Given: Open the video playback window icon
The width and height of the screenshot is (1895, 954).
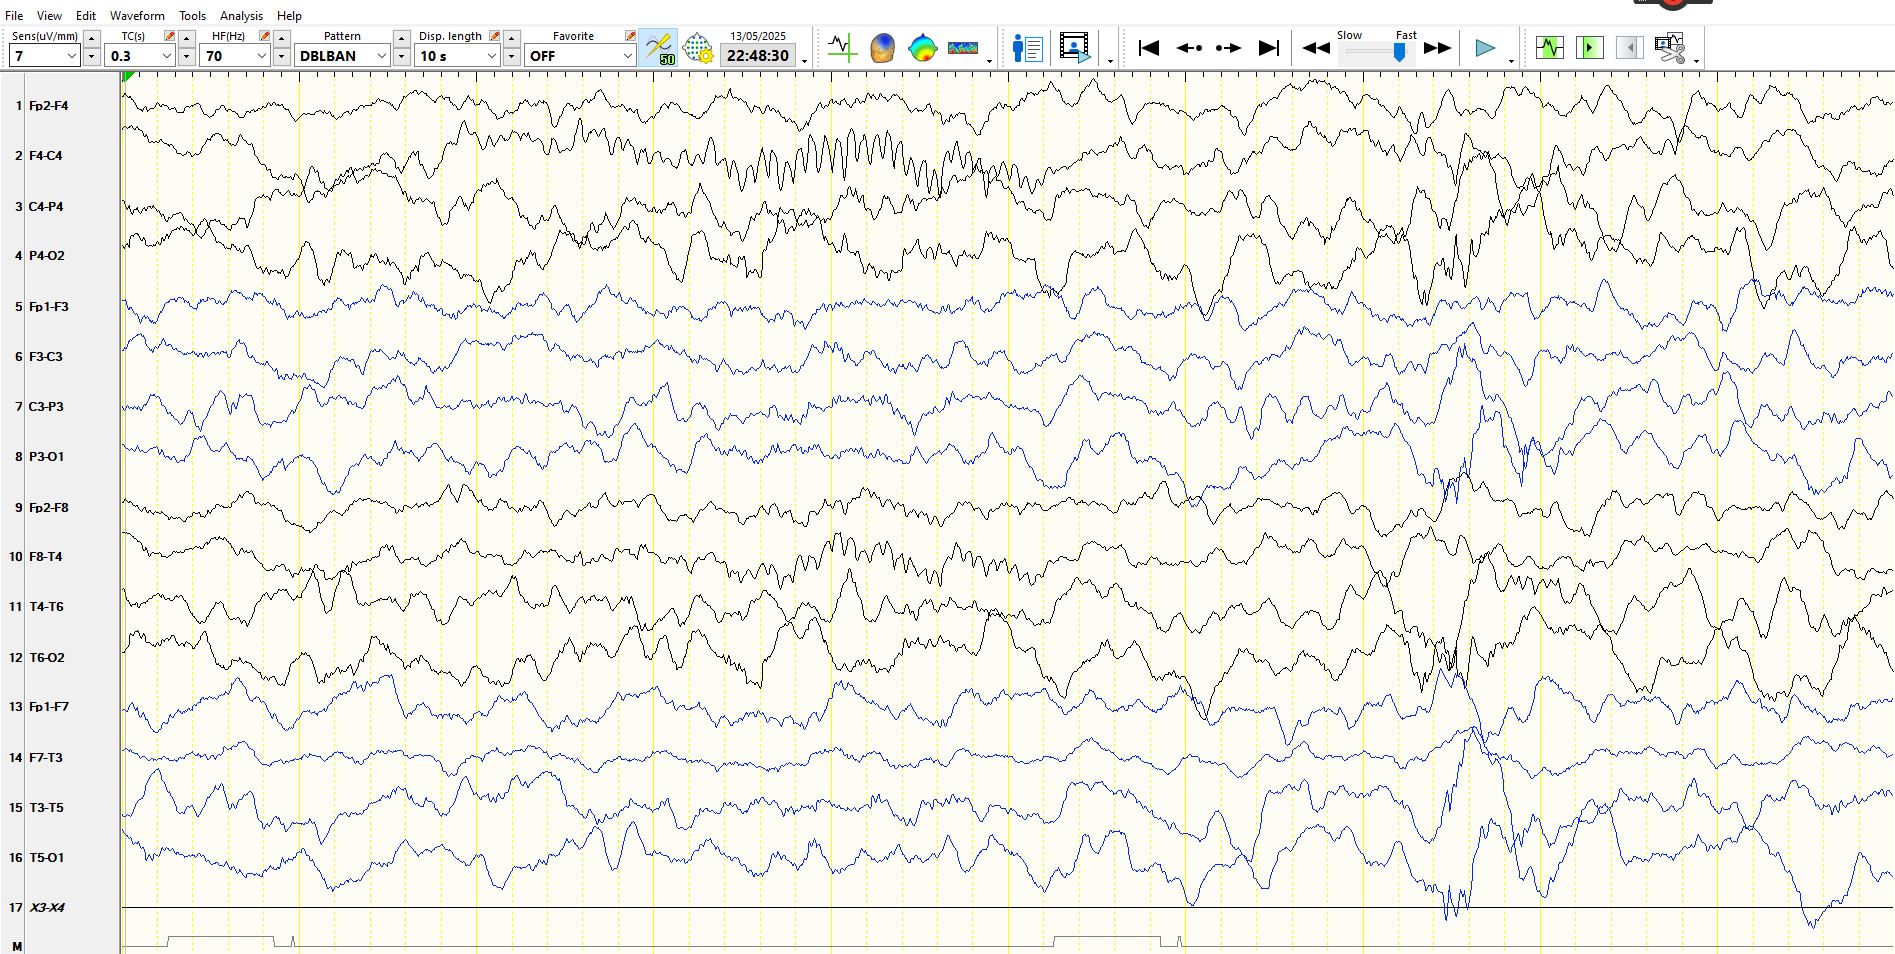Looking at the screenshot, I should click(1075, 48).
